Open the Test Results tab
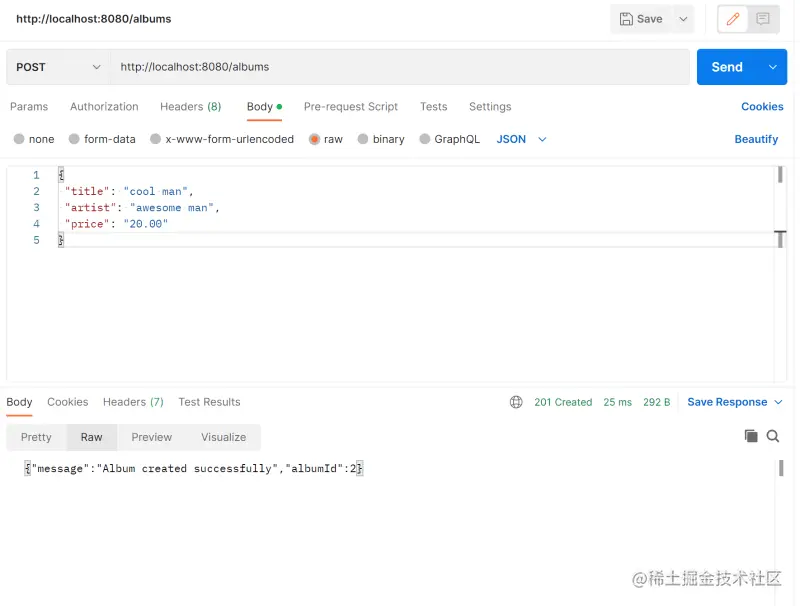 point(209,402)
